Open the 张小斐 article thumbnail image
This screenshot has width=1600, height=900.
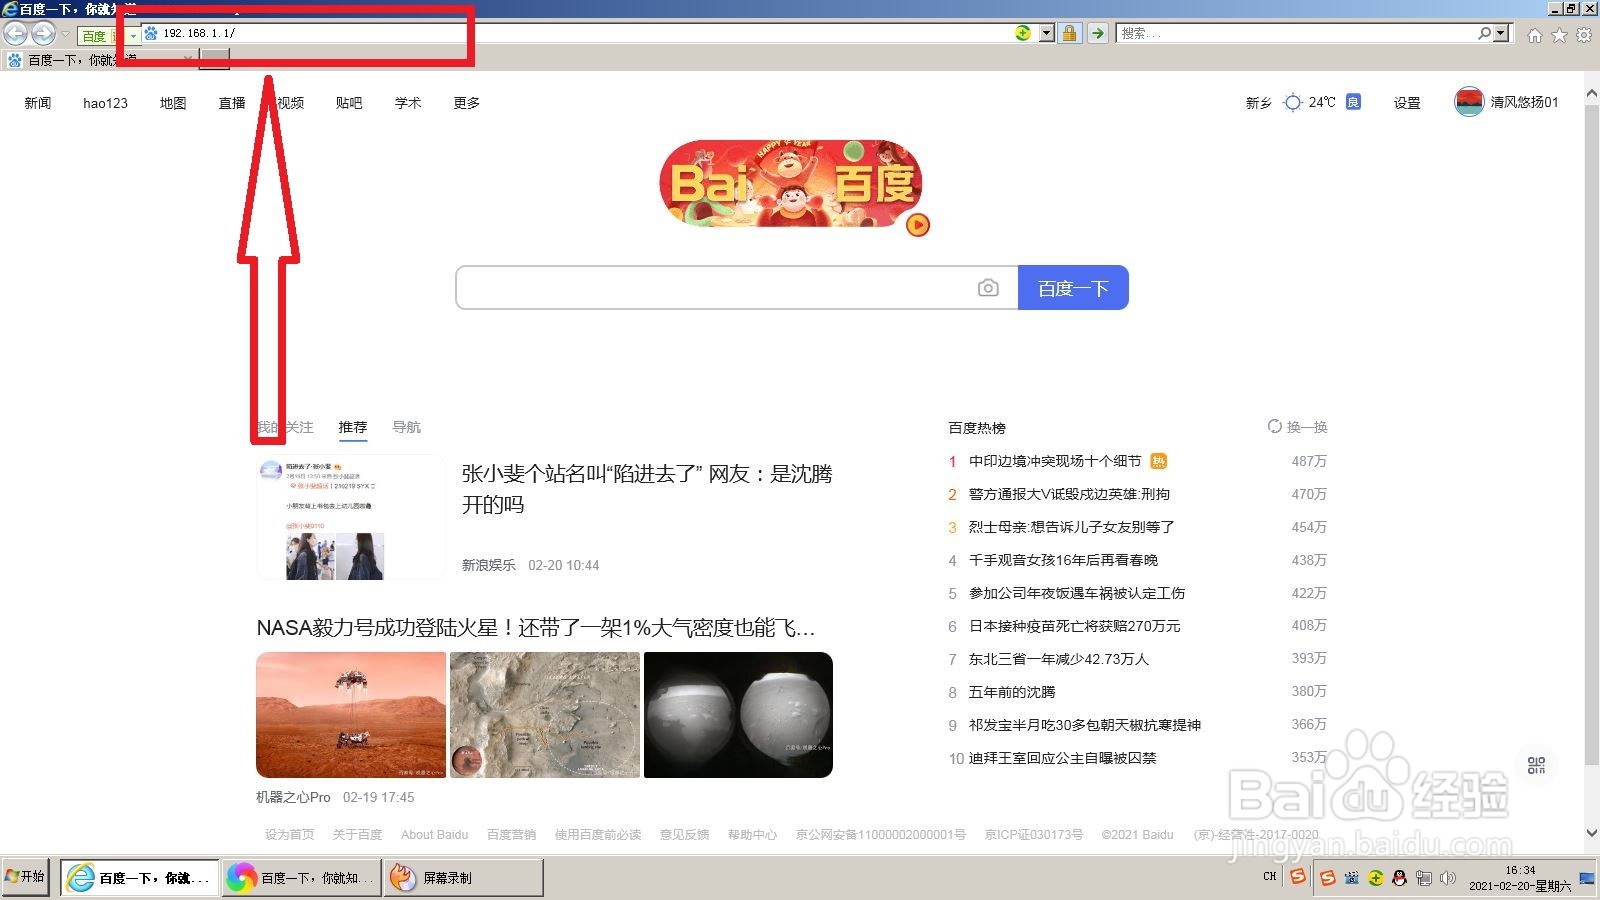(x=350, y=518)
